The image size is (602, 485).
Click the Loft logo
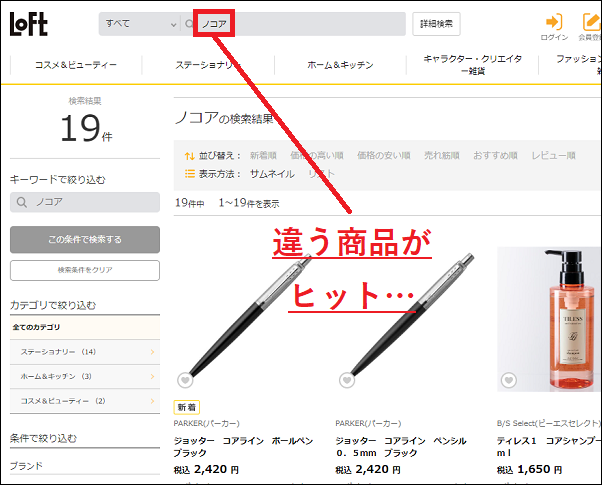click(29, 25)
